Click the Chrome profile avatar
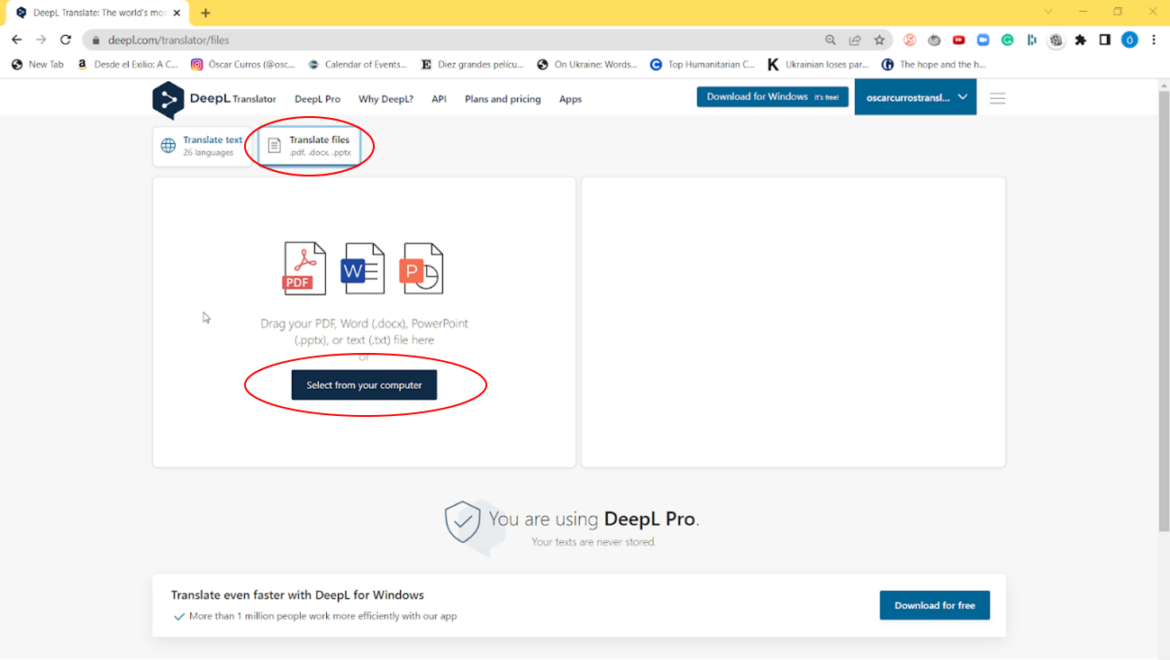Viewport: 1170px width, 660px height. pos(1130,40)
